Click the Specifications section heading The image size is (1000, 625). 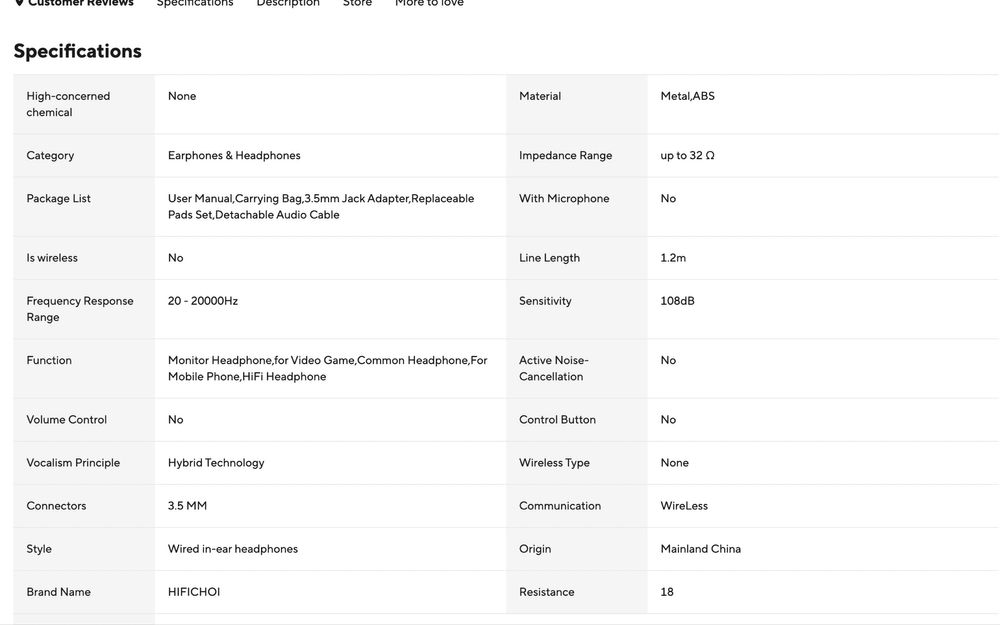[x=78, y=51]
